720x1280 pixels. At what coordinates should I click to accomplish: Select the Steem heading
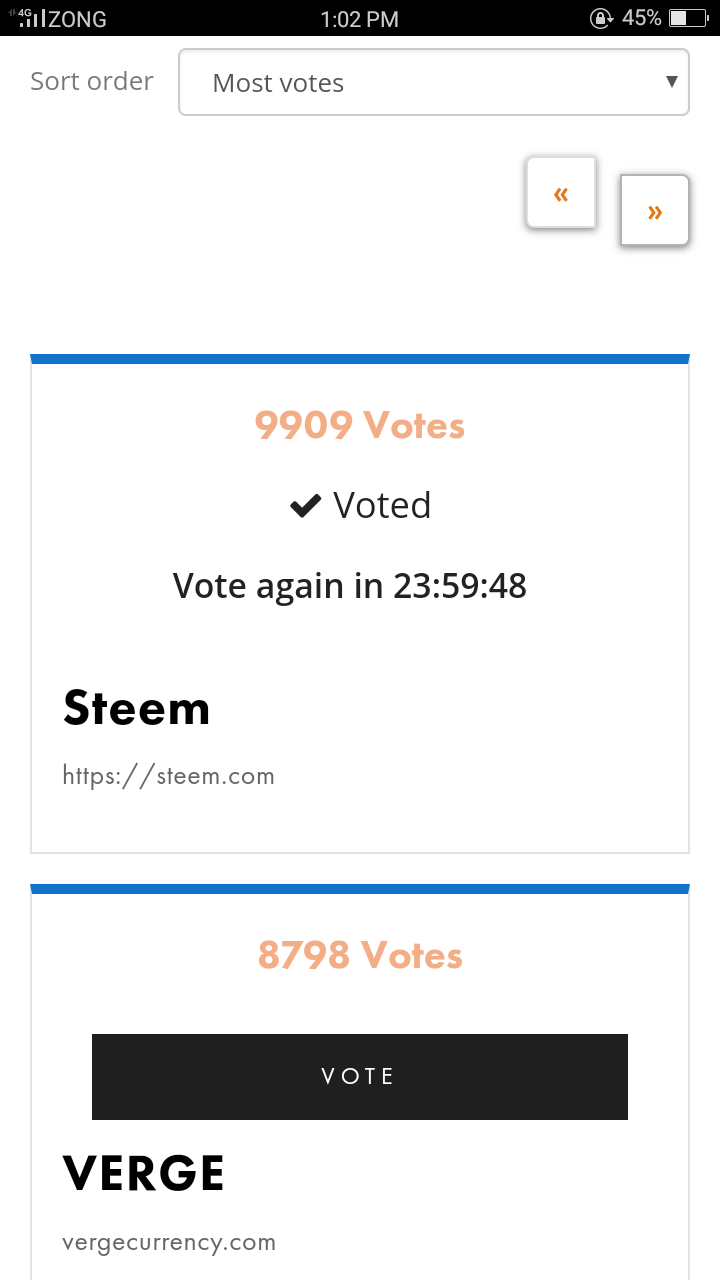(137, 708)
